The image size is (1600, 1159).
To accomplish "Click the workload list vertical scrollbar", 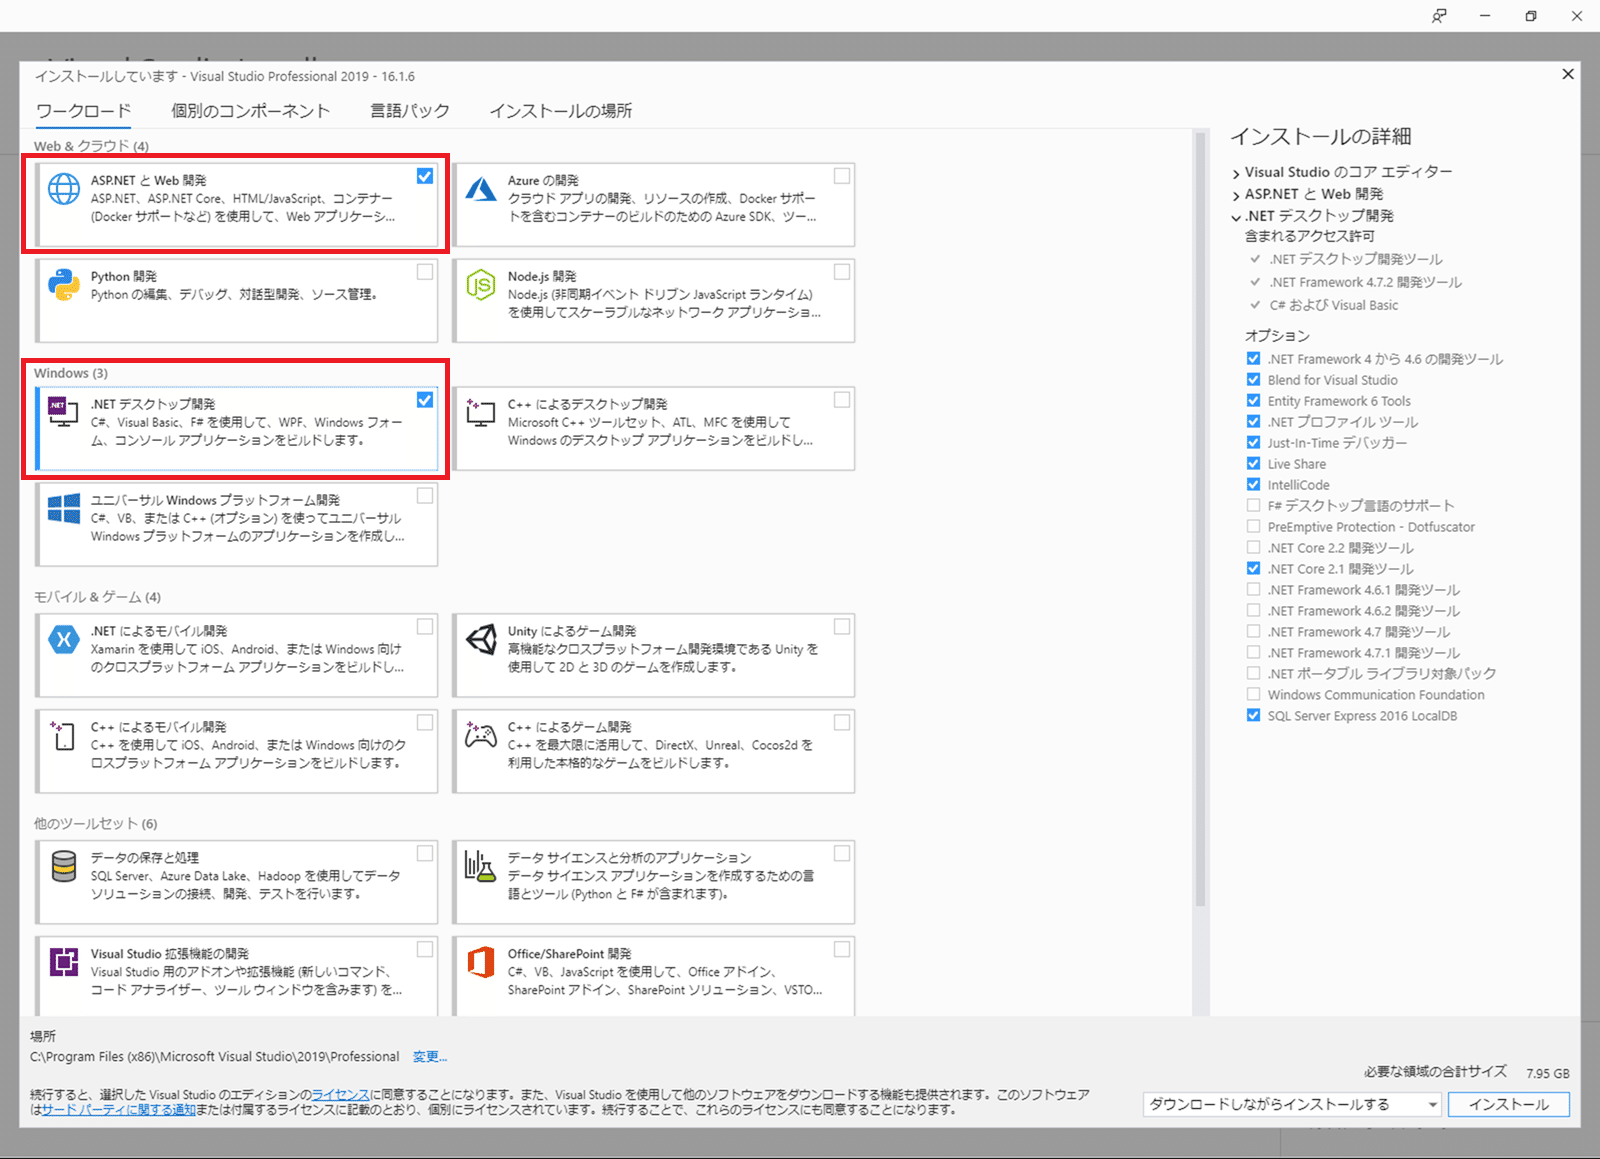I will tap(1200, 520).
